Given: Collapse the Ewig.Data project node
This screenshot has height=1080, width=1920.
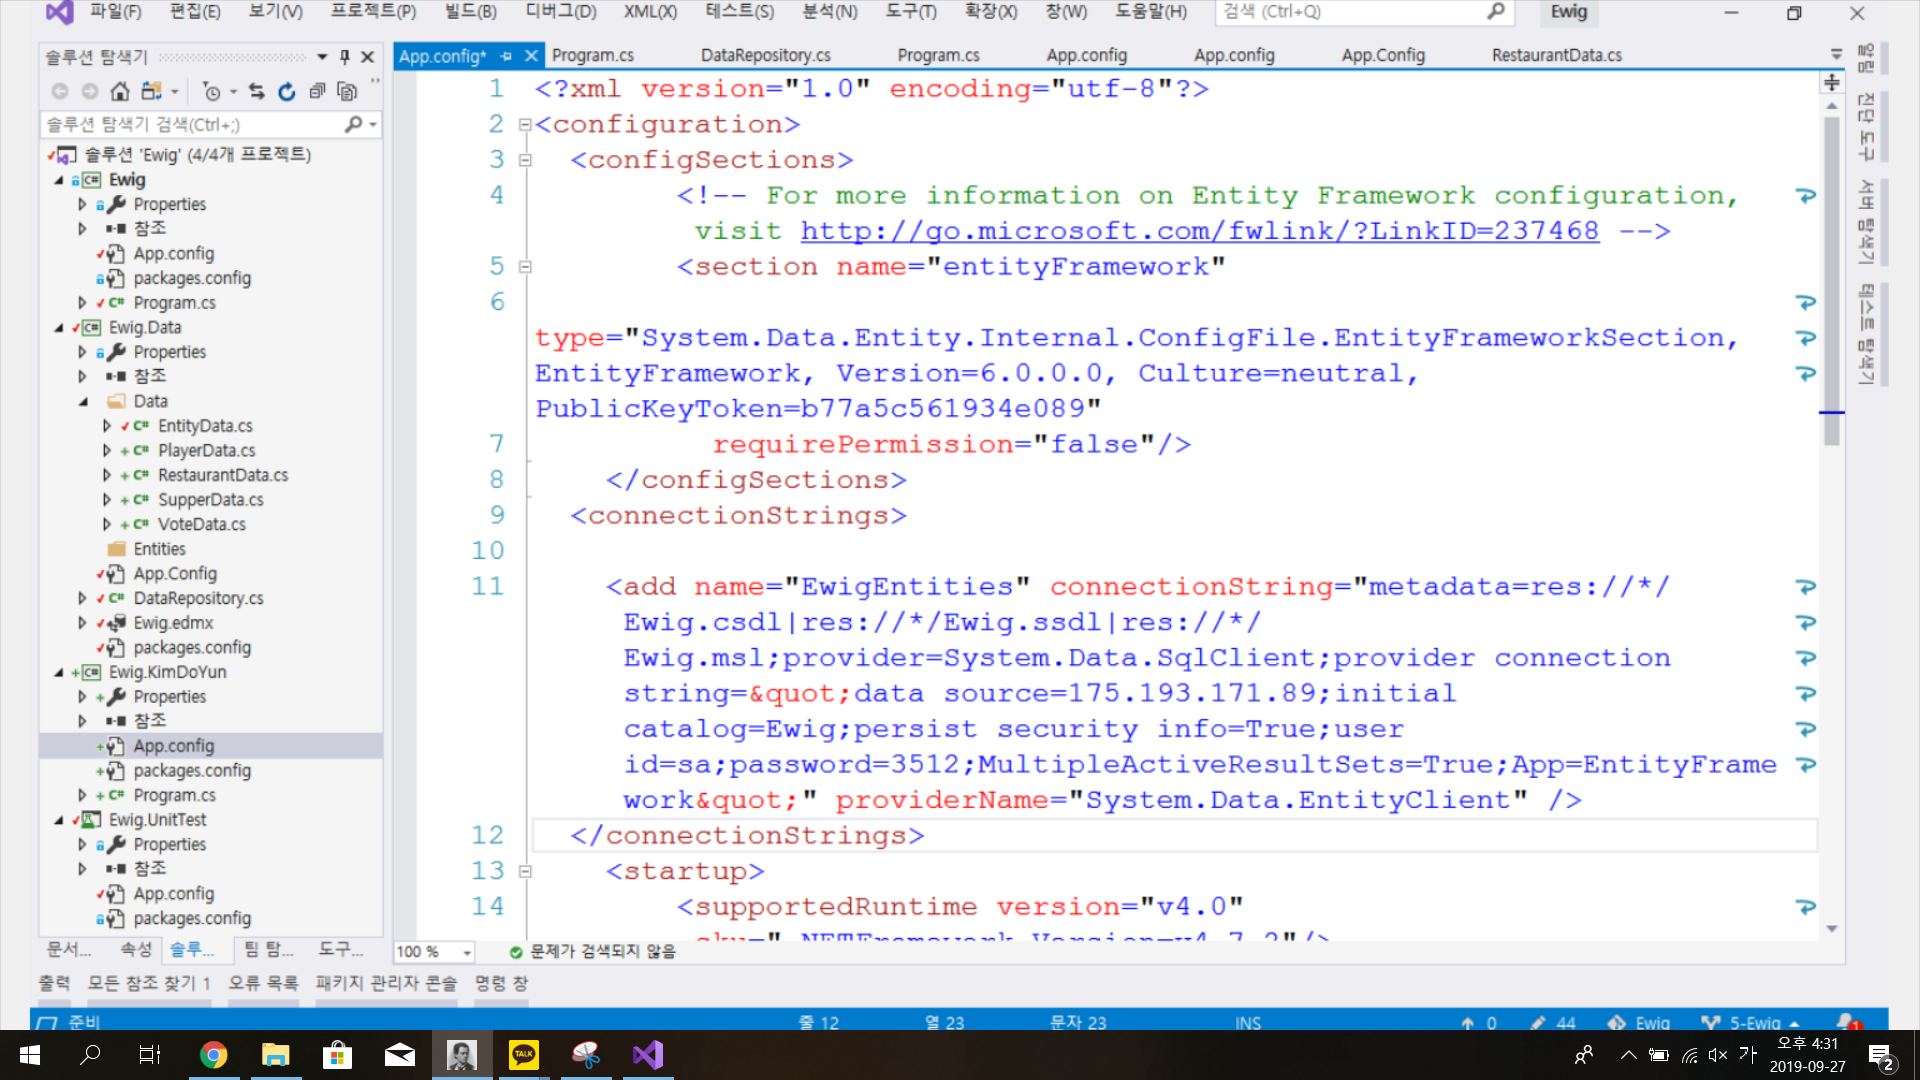Looking at the screenshot, I should point(59,328).
